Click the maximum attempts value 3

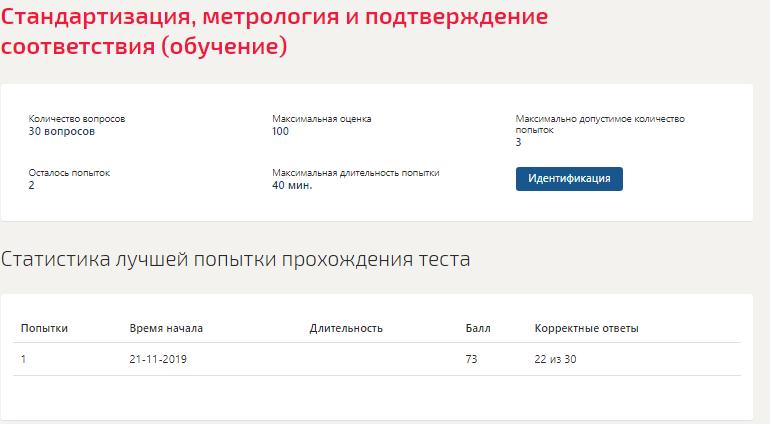pyautogui.click(x=519, y=142)
